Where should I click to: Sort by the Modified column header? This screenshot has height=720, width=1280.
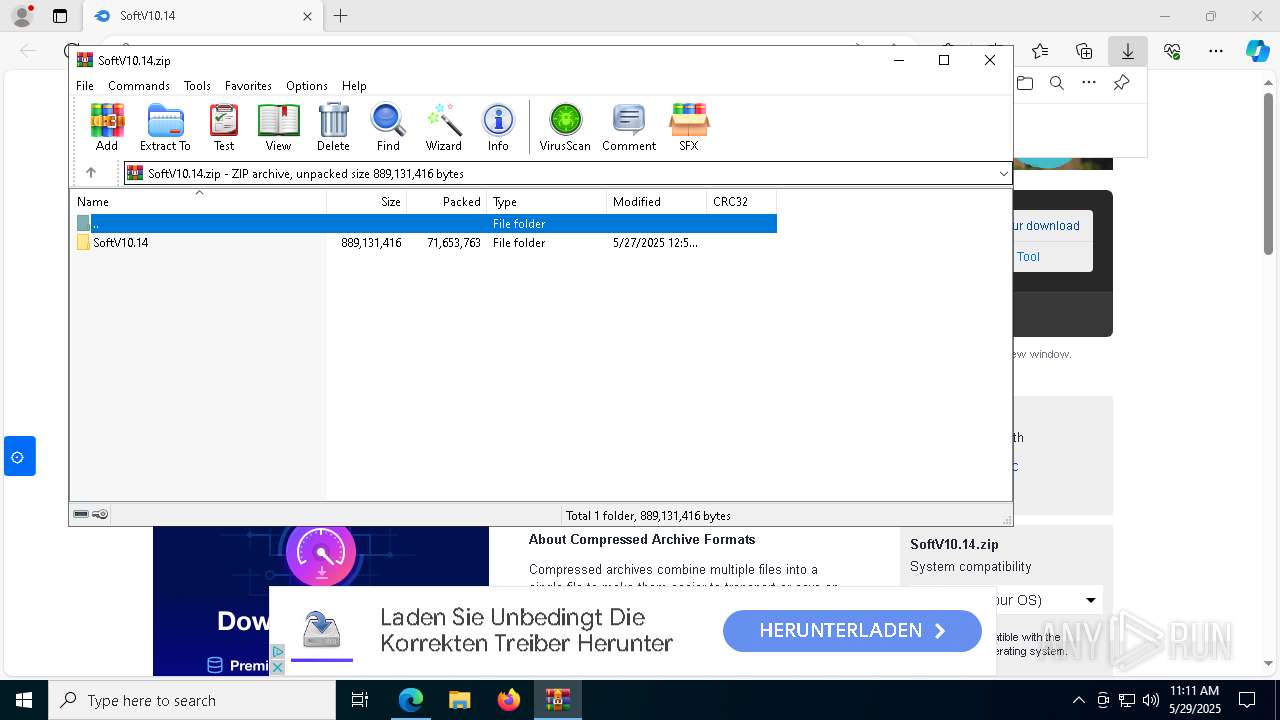657,202
